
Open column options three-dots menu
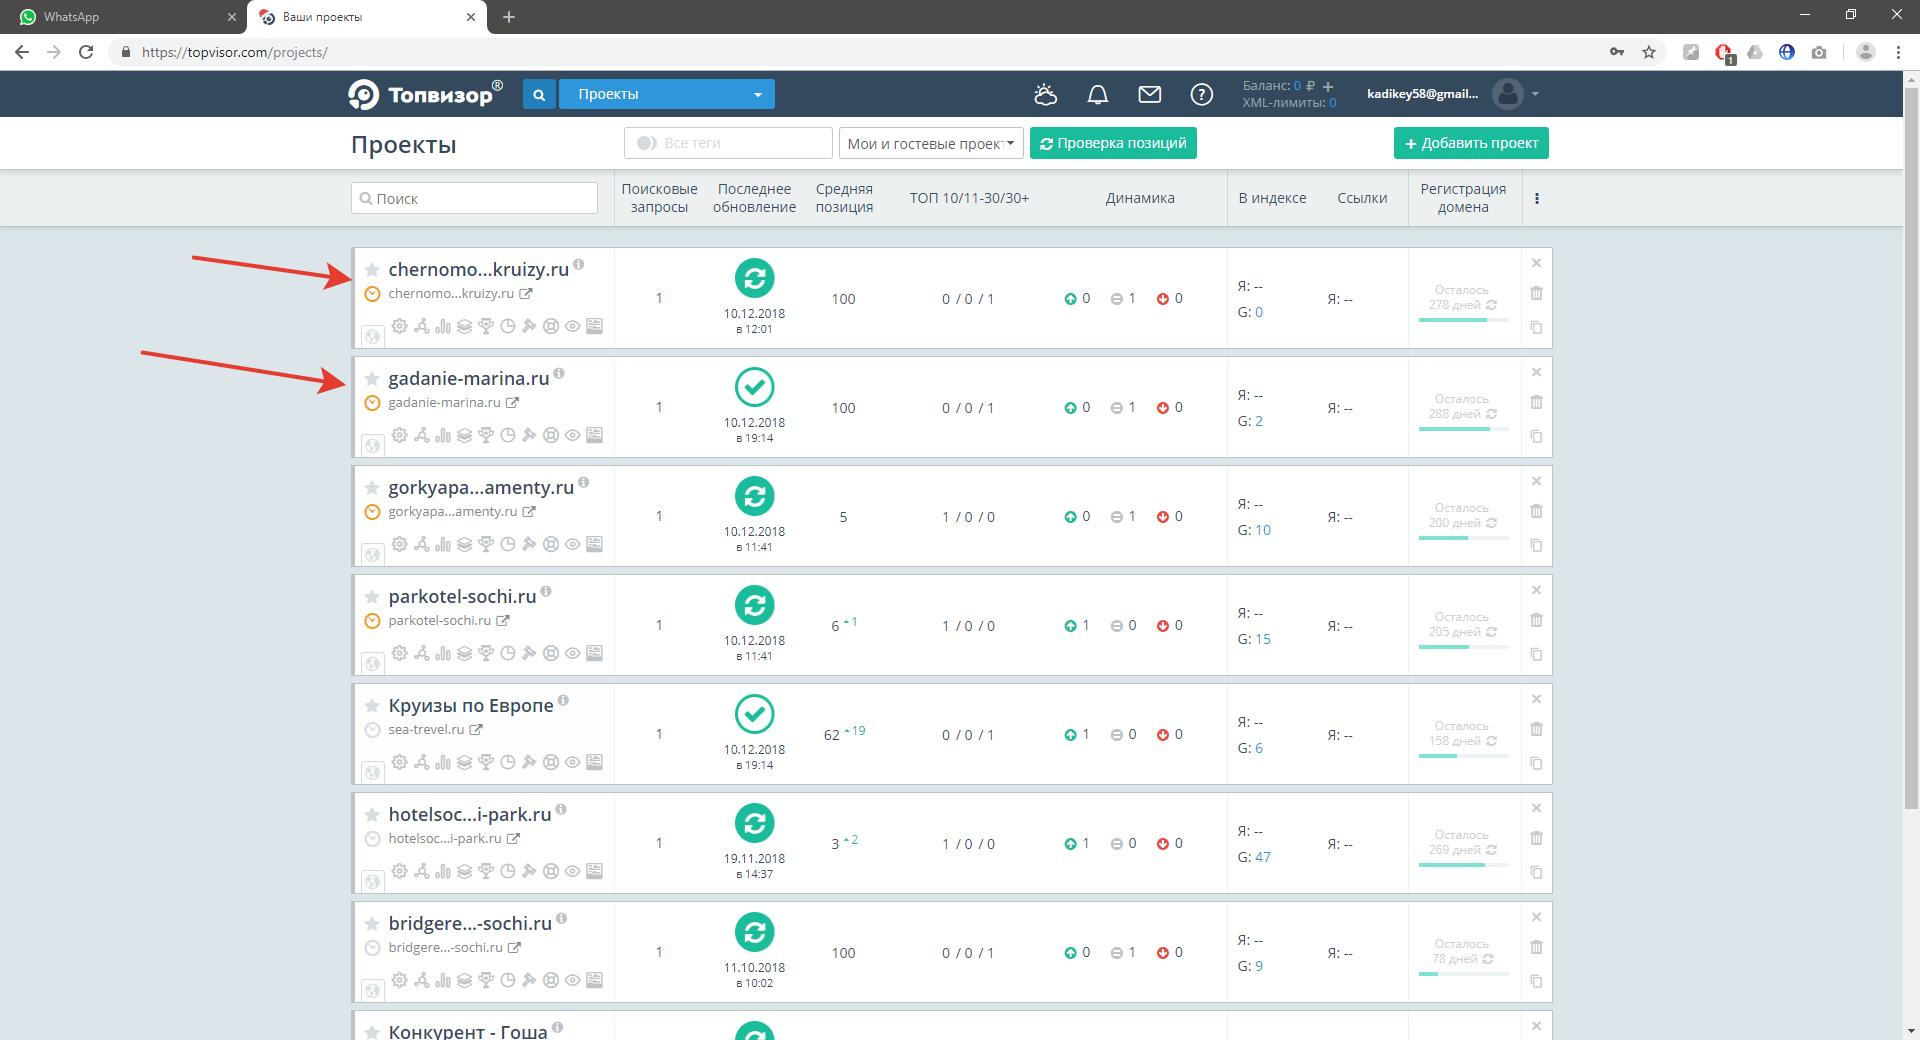click(x=1537, y=198)
